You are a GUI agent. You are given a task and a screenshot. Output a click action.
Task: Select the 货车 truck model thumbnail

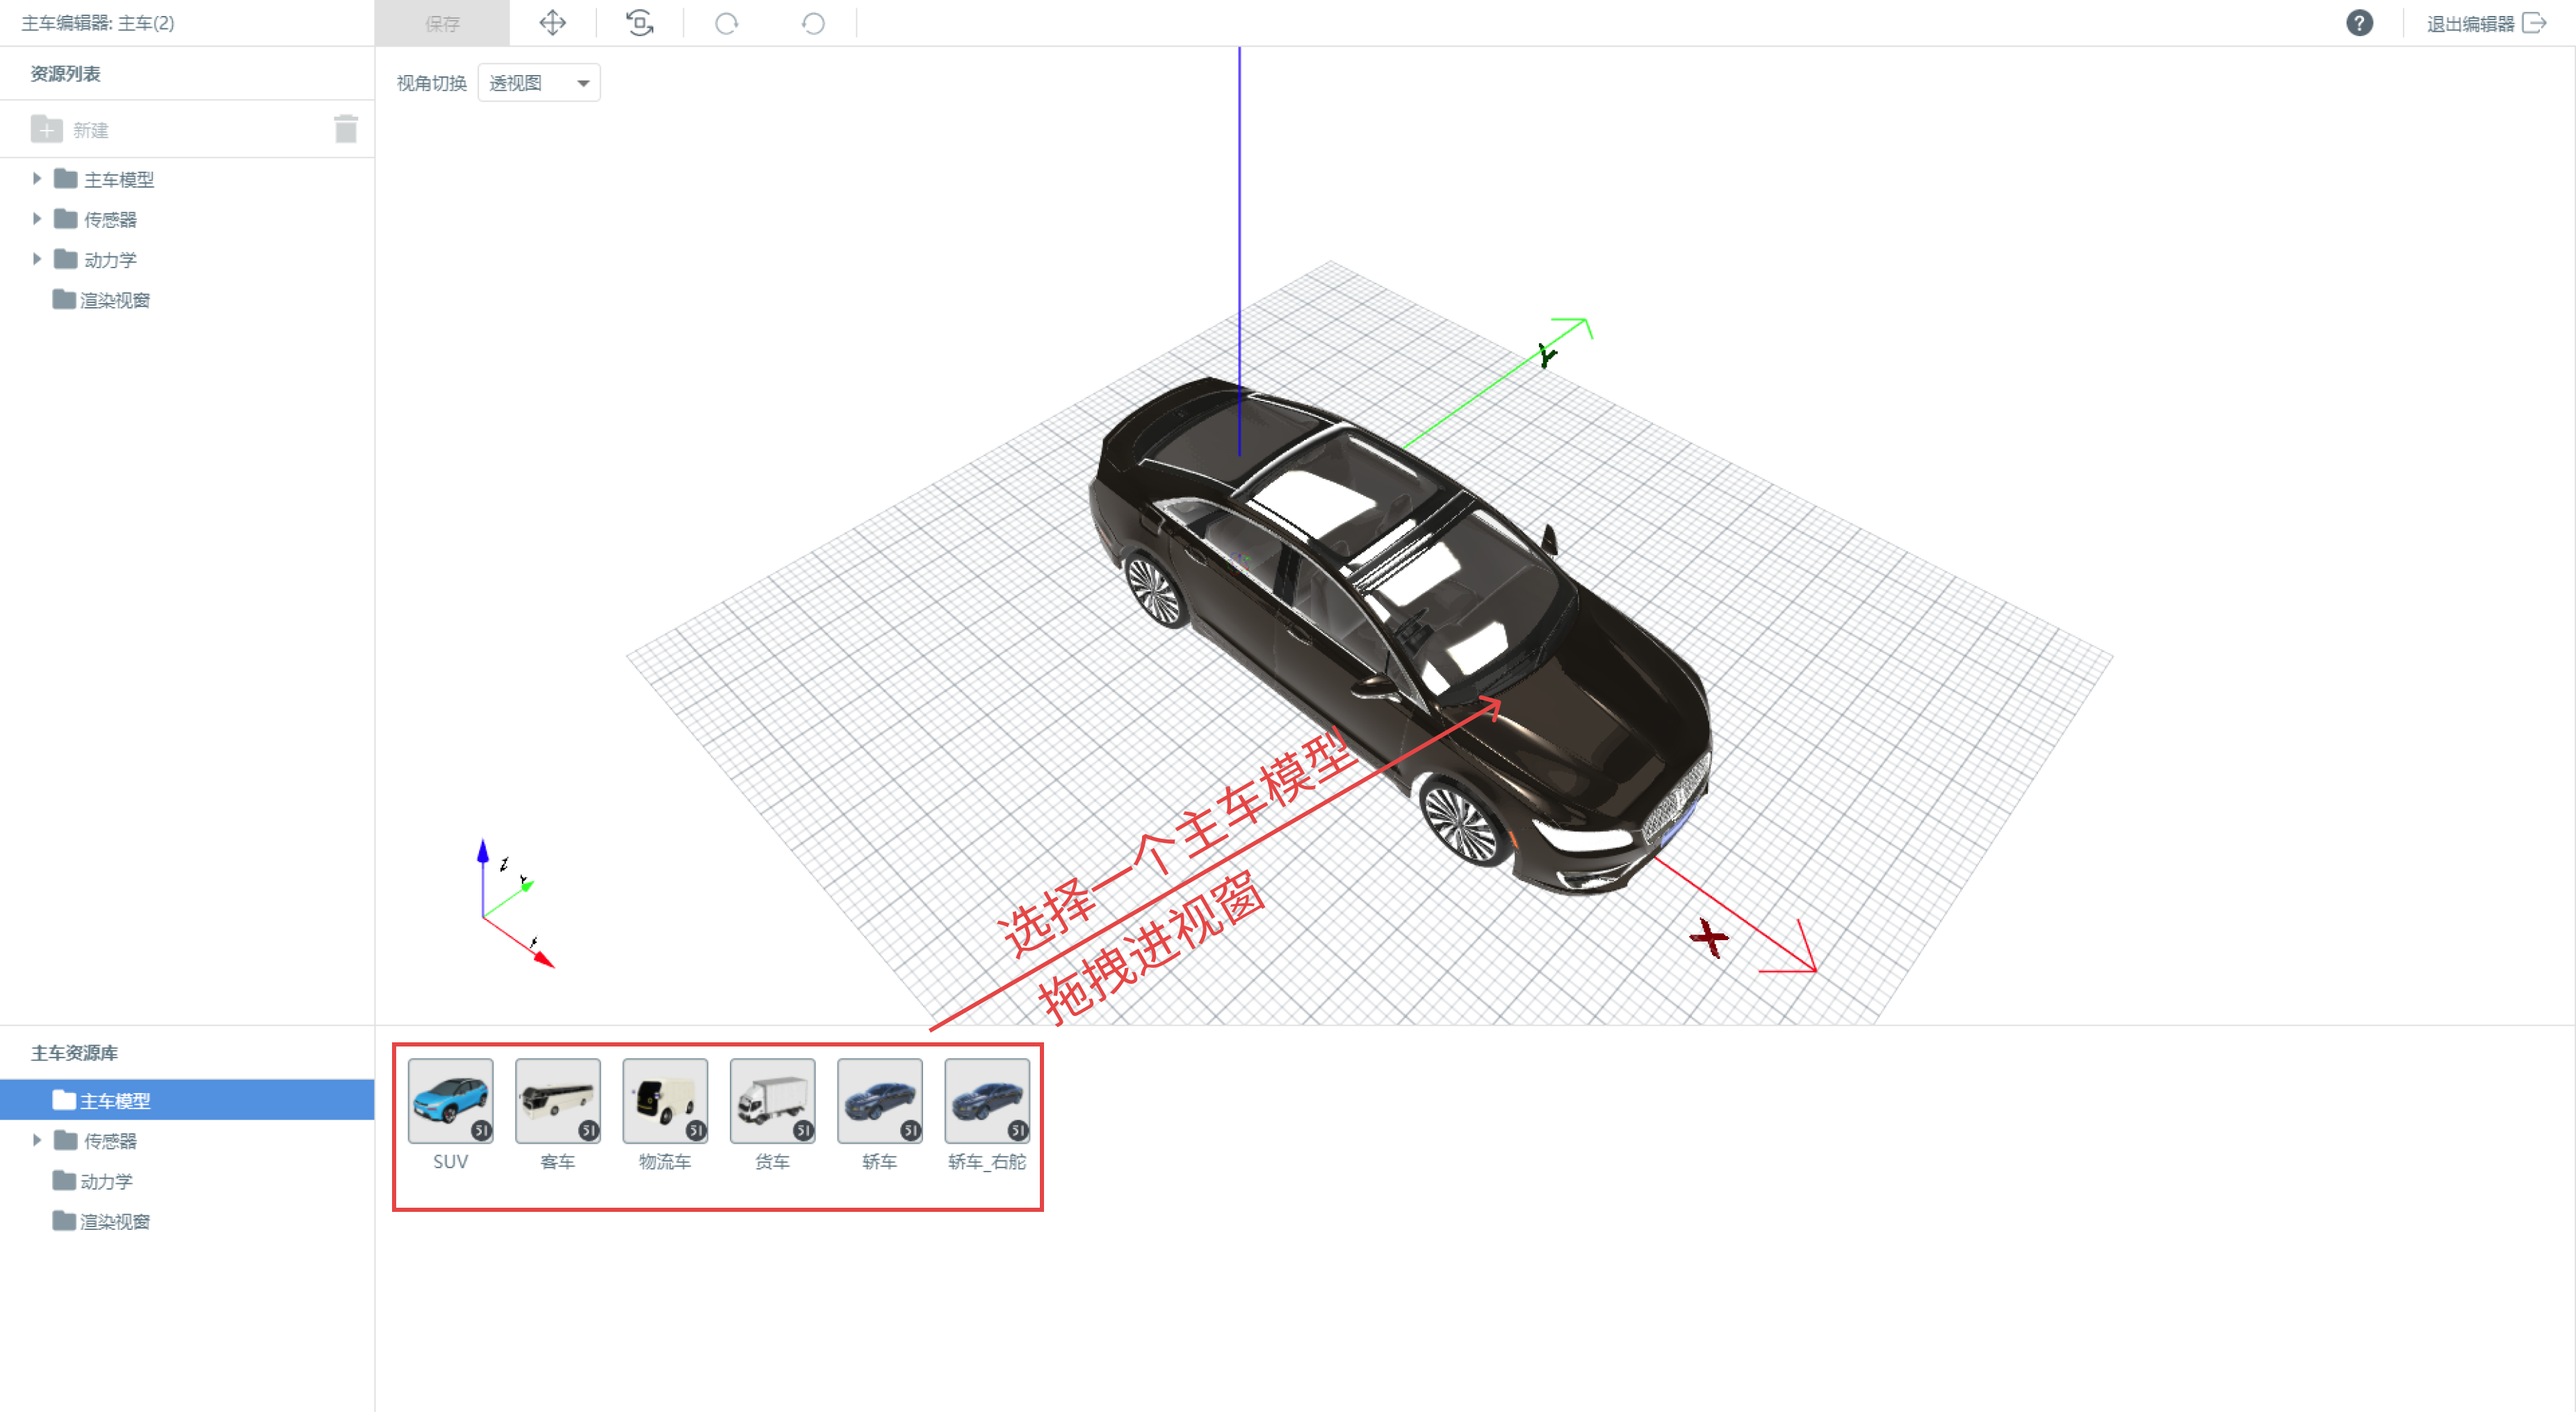pos(773,1101)
